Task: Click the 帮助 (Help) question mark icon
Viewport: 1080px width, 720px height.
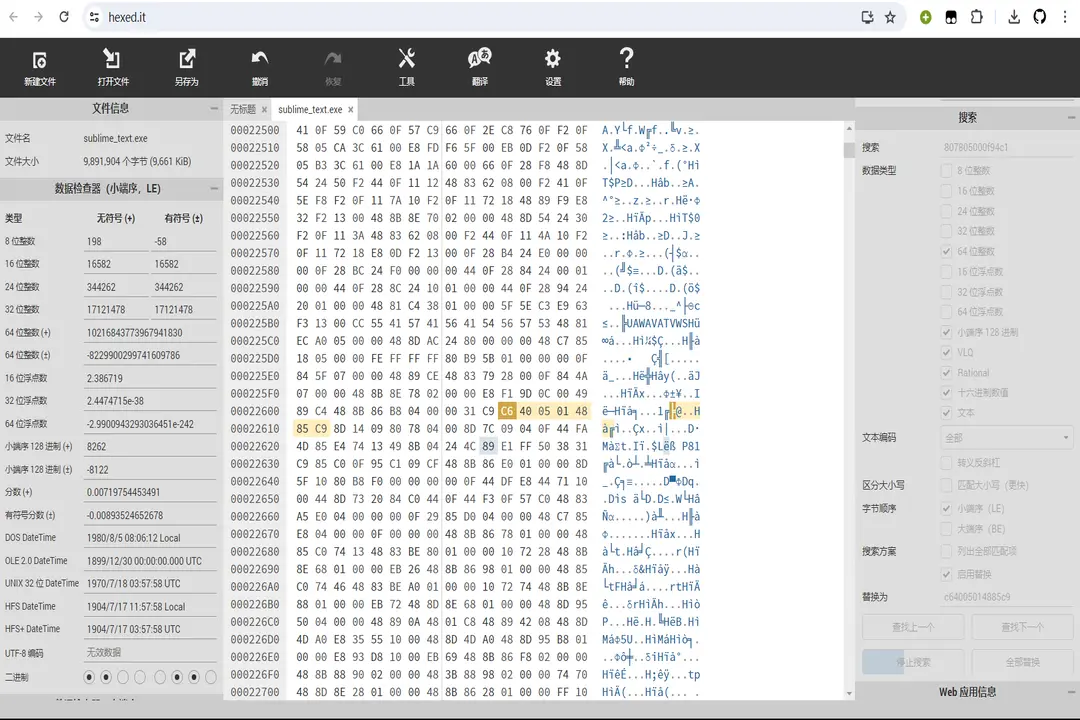Action: point(626,67)
